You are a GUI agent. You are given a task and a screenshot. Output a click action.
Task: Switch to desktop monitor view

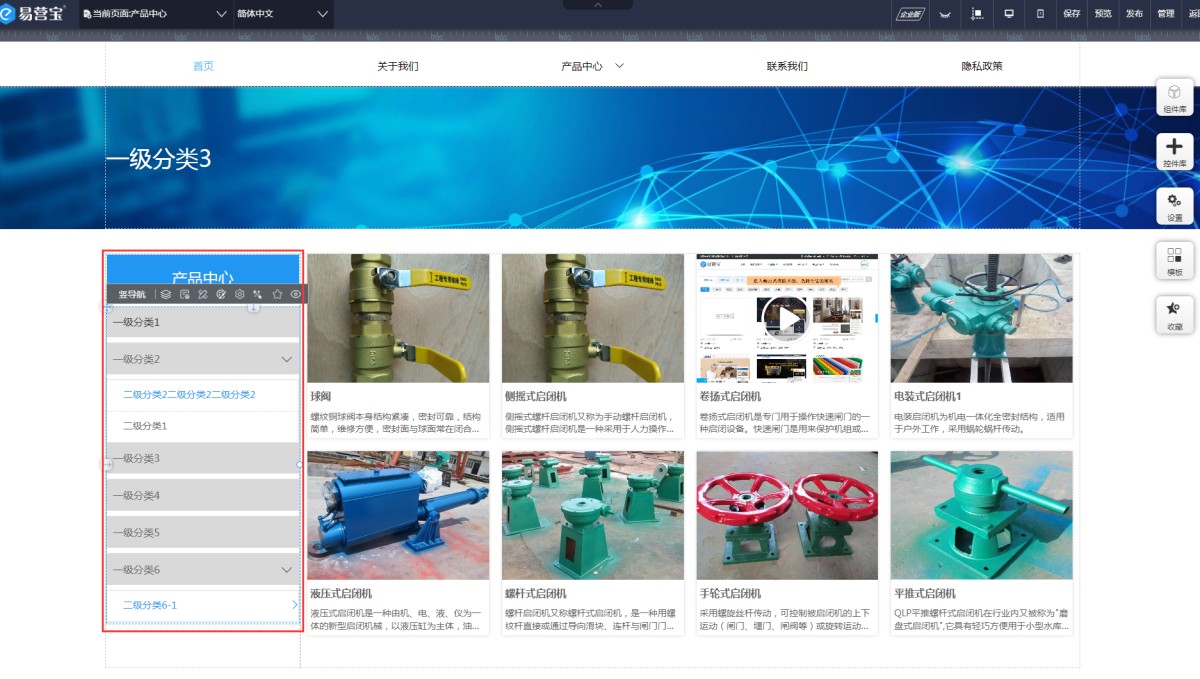coord(1009,14)
